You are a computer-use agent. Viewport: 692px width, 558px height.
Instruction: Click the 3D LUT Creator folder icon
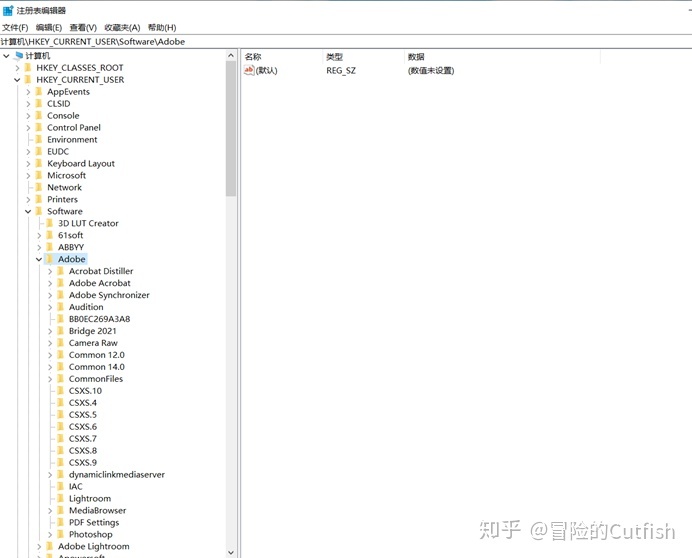coord(50,223)
